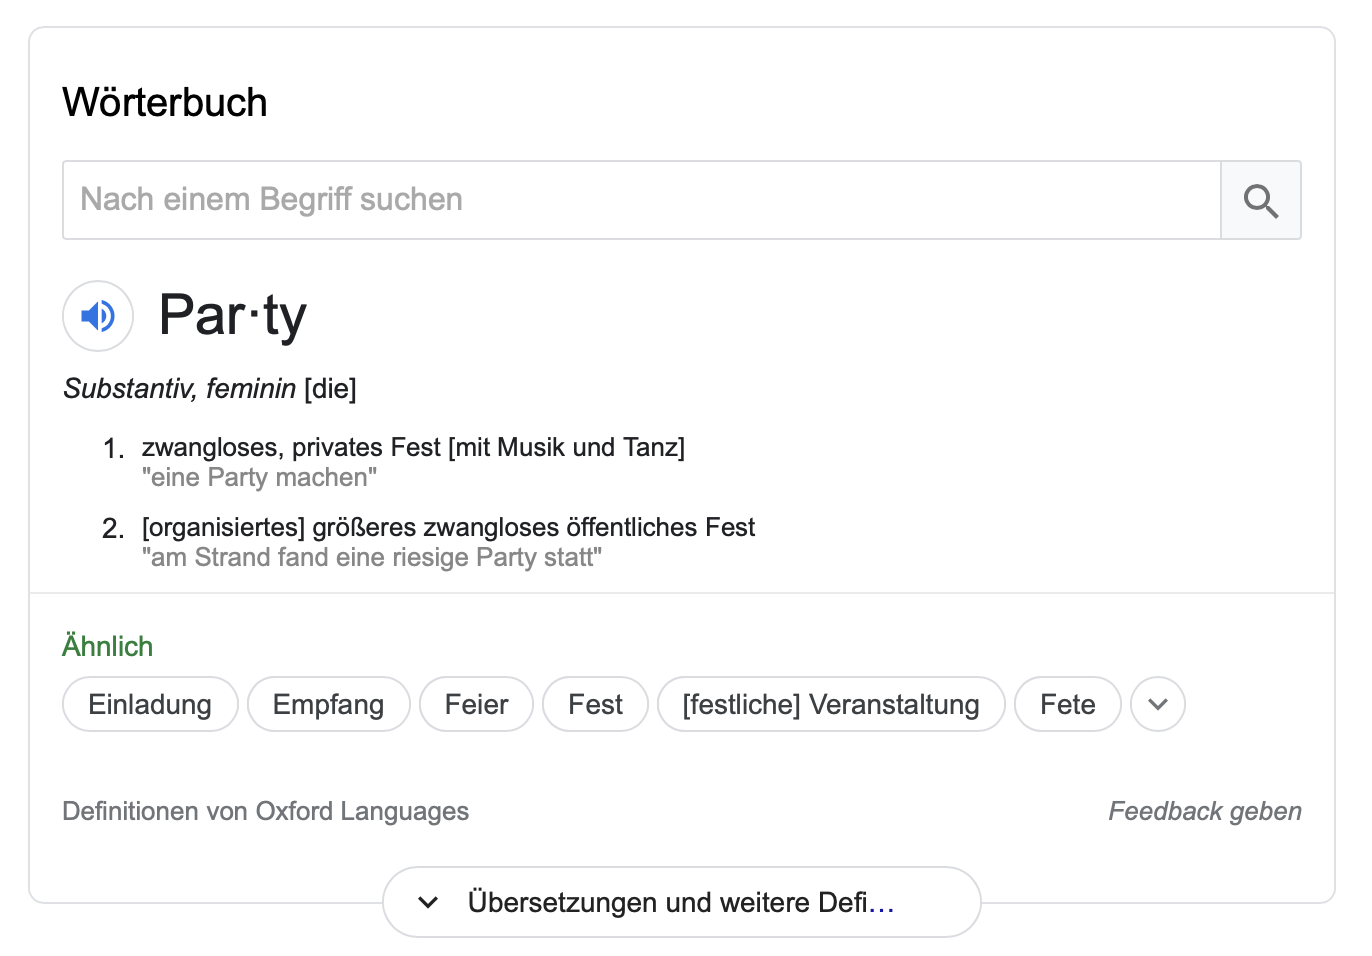Click 'Substantiv, feminin [die]' grammar label
This screenshot has height=956, width=1372.
(210, 388)
